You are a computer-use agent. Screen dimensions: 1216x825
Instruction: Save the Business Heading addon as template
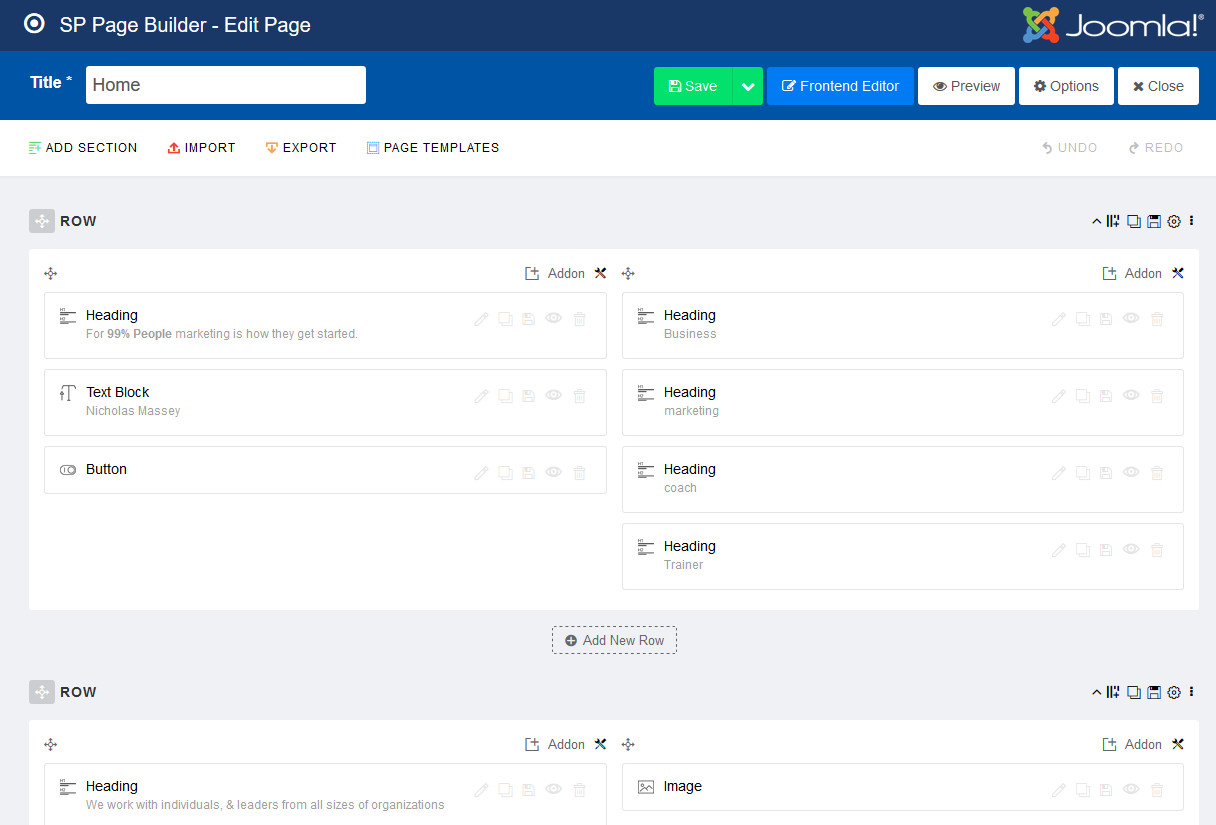[1105, 318]
